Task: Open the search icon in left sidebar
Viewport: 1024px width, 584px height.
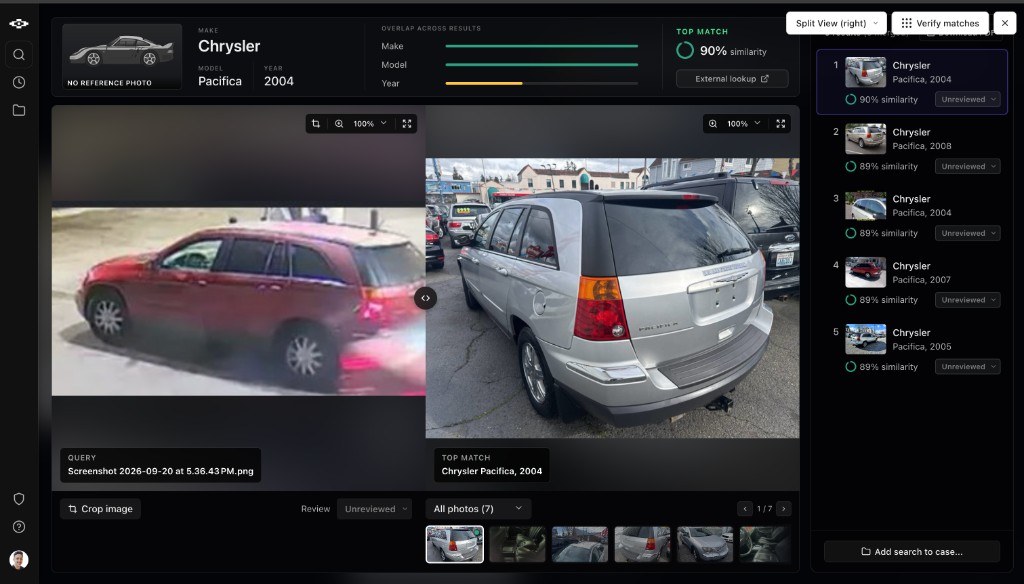Action: [19, 54]
